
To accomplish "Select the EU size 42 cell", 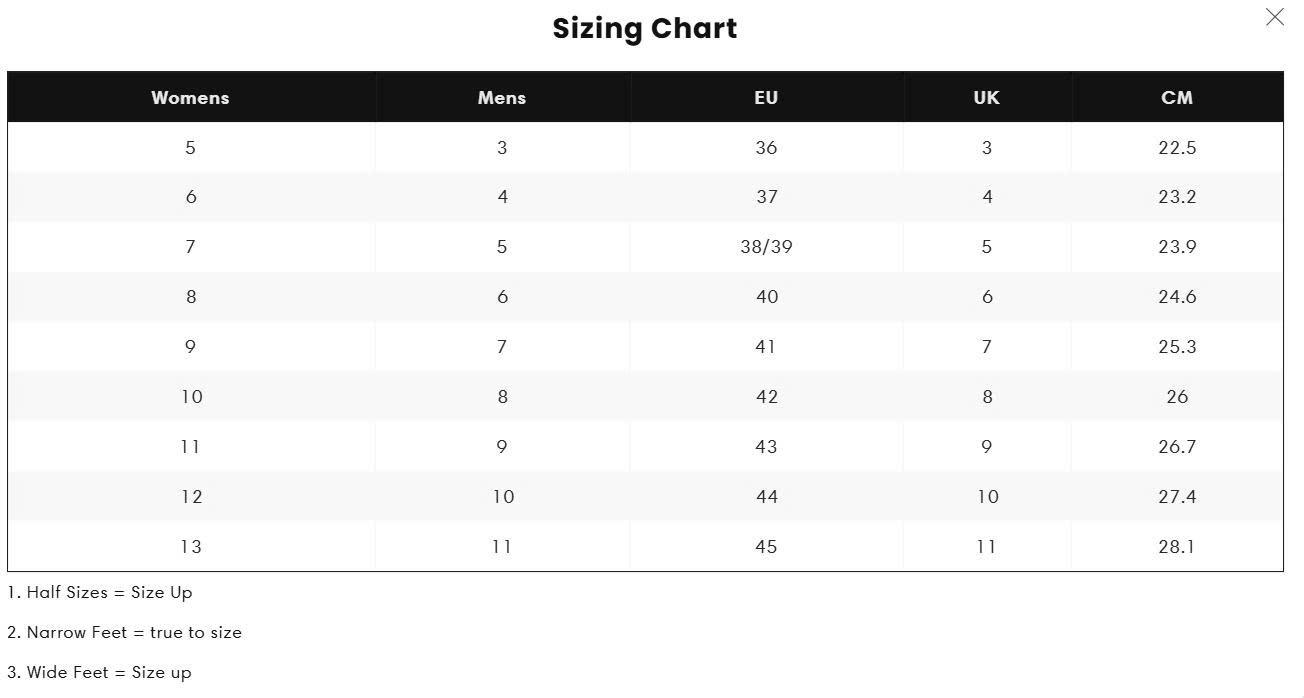I will (766, 397).
